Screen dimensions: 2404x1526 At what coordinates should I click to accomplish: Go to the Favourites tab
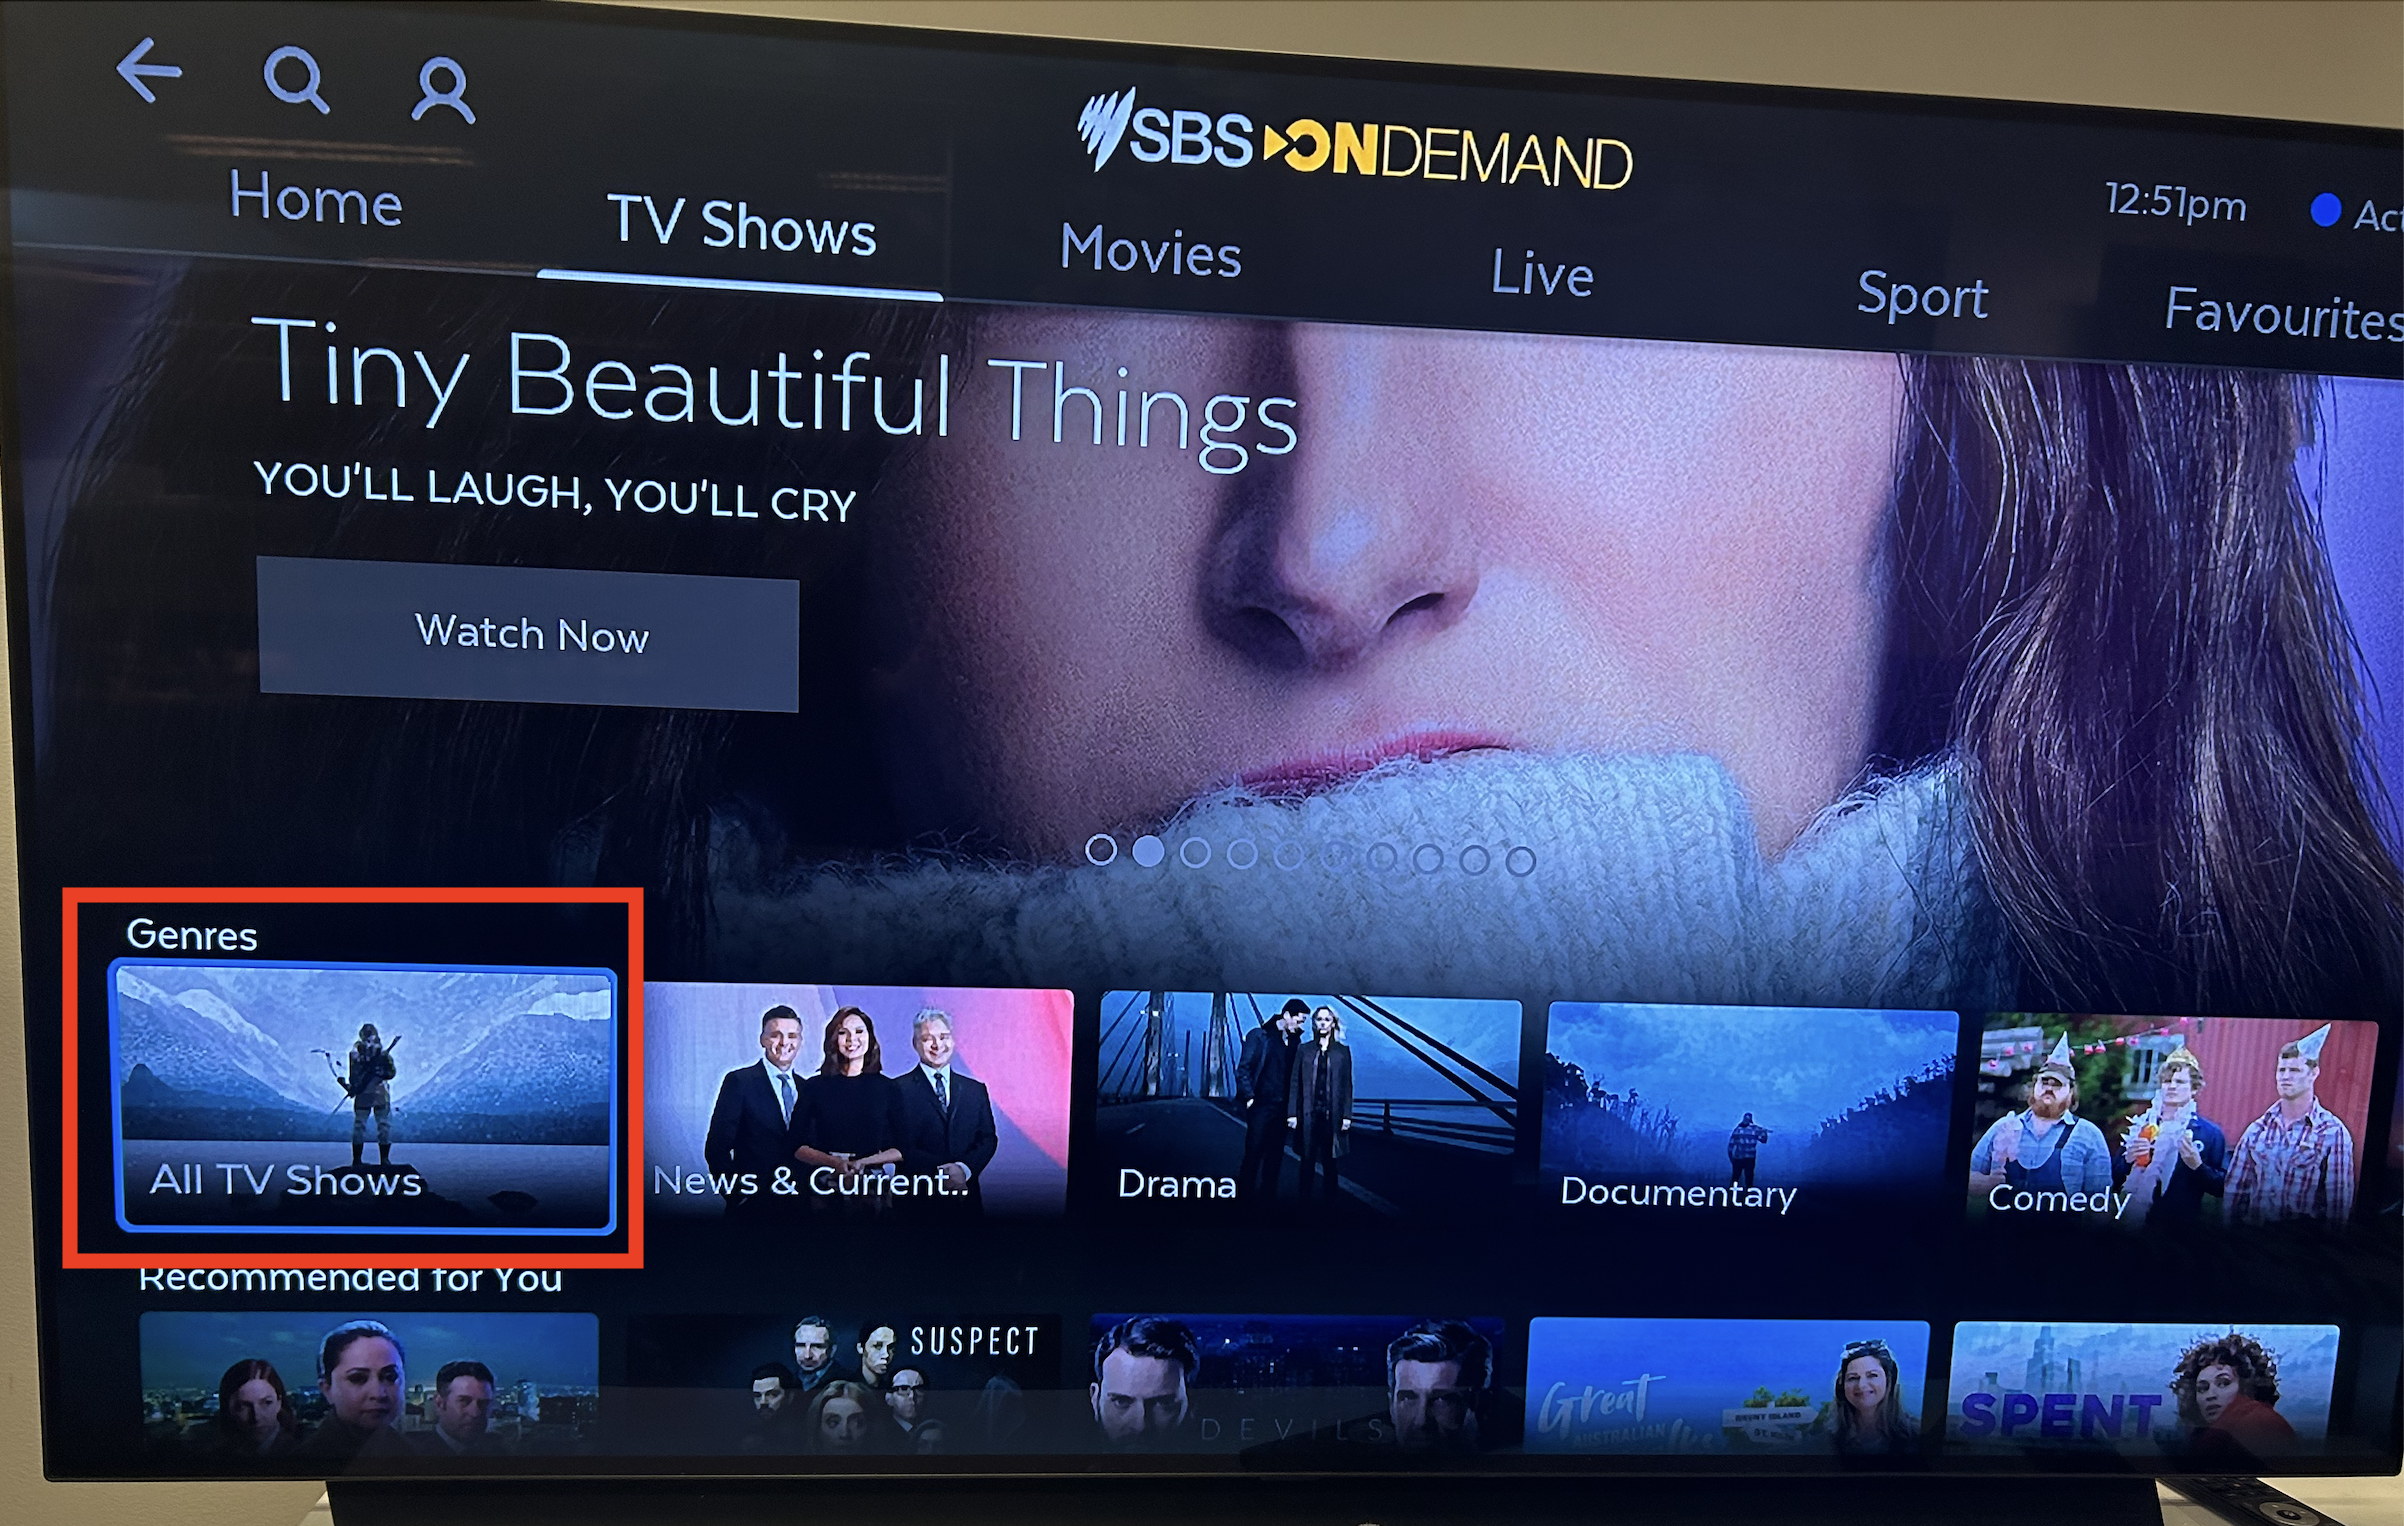[2283, 314]
